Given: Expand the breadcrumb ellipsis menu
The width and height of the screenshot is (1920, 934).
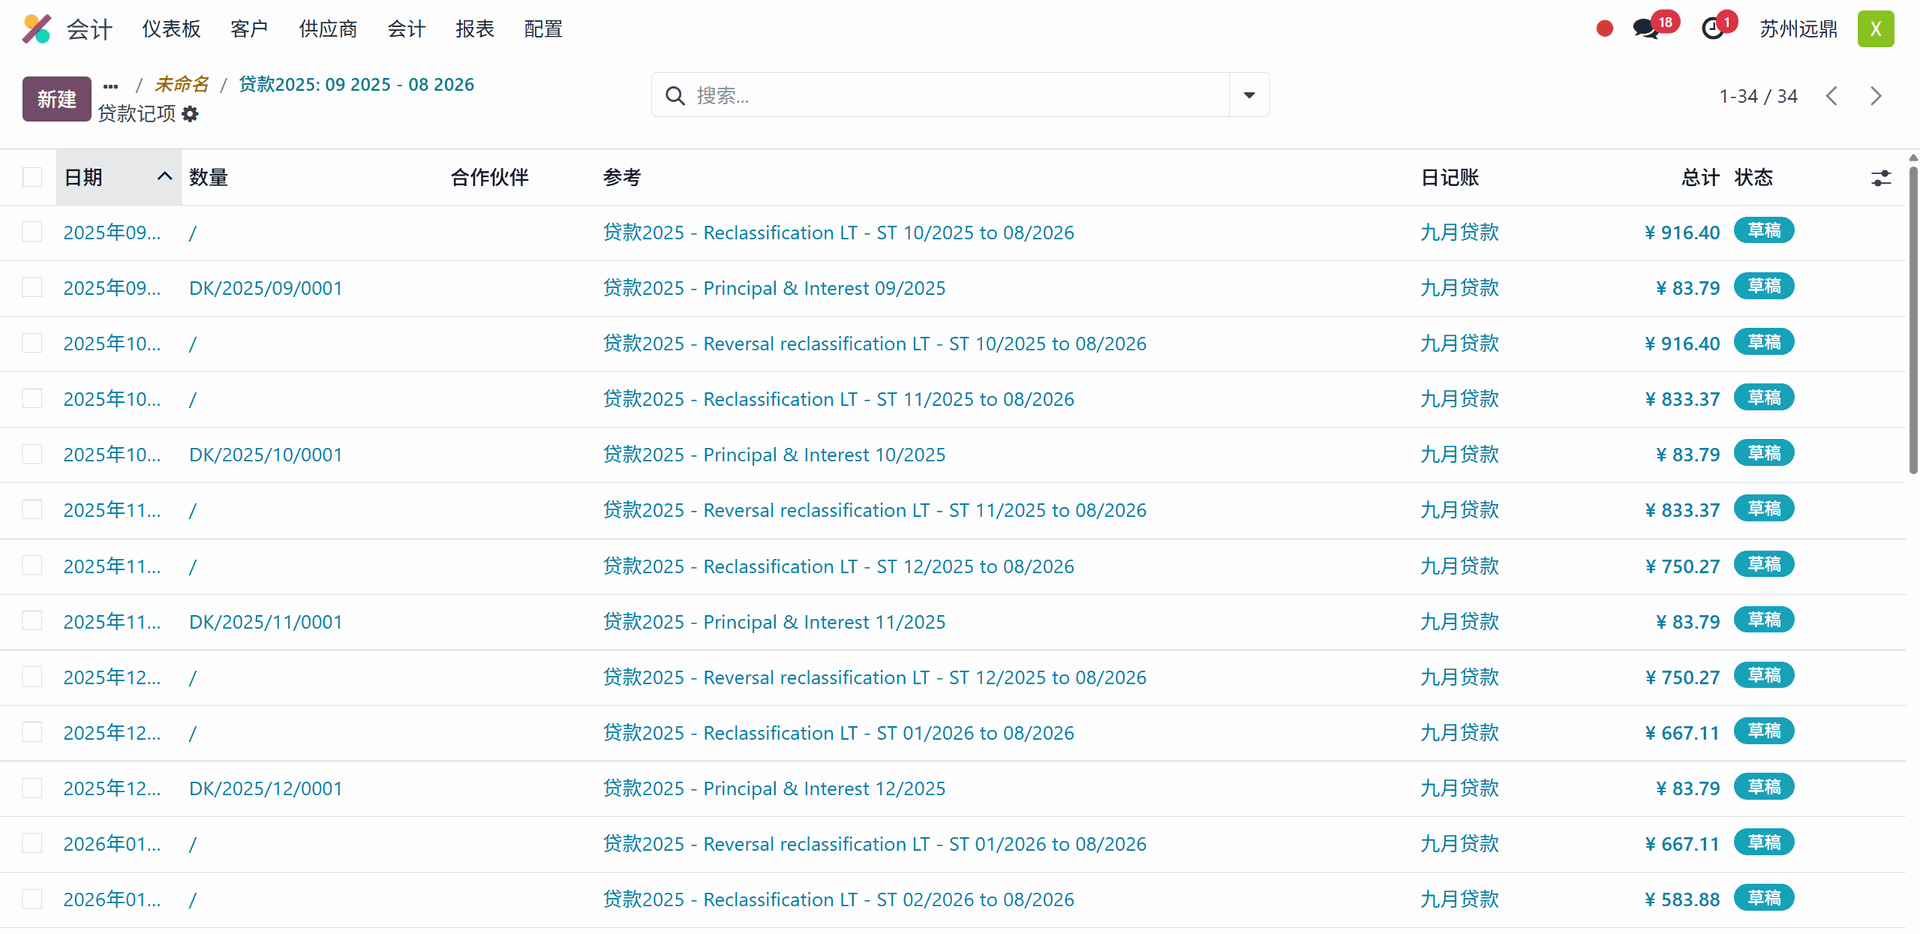Looking at the screenshot, I should pyautogui.click(x=111, y=86).
